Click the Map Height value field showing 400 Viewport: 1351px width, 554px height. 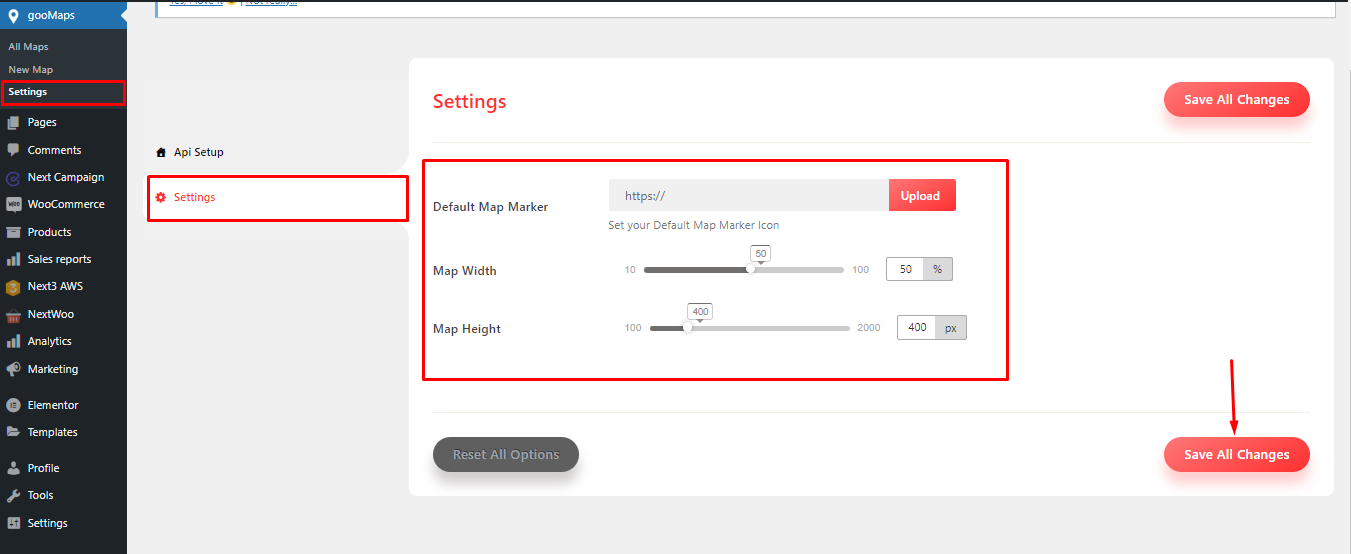coord(917,327)
